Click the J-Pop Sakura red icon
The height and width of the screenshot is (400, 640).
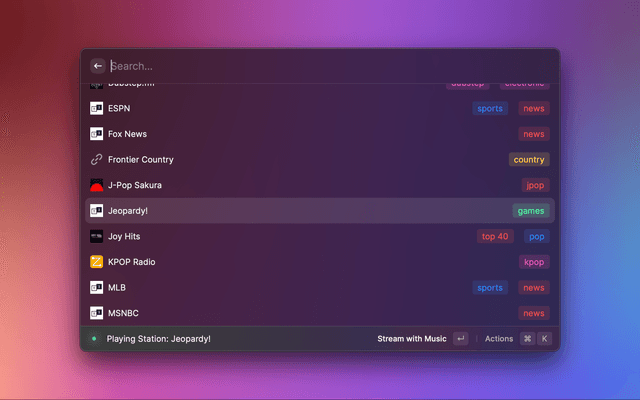click(97, 185)
